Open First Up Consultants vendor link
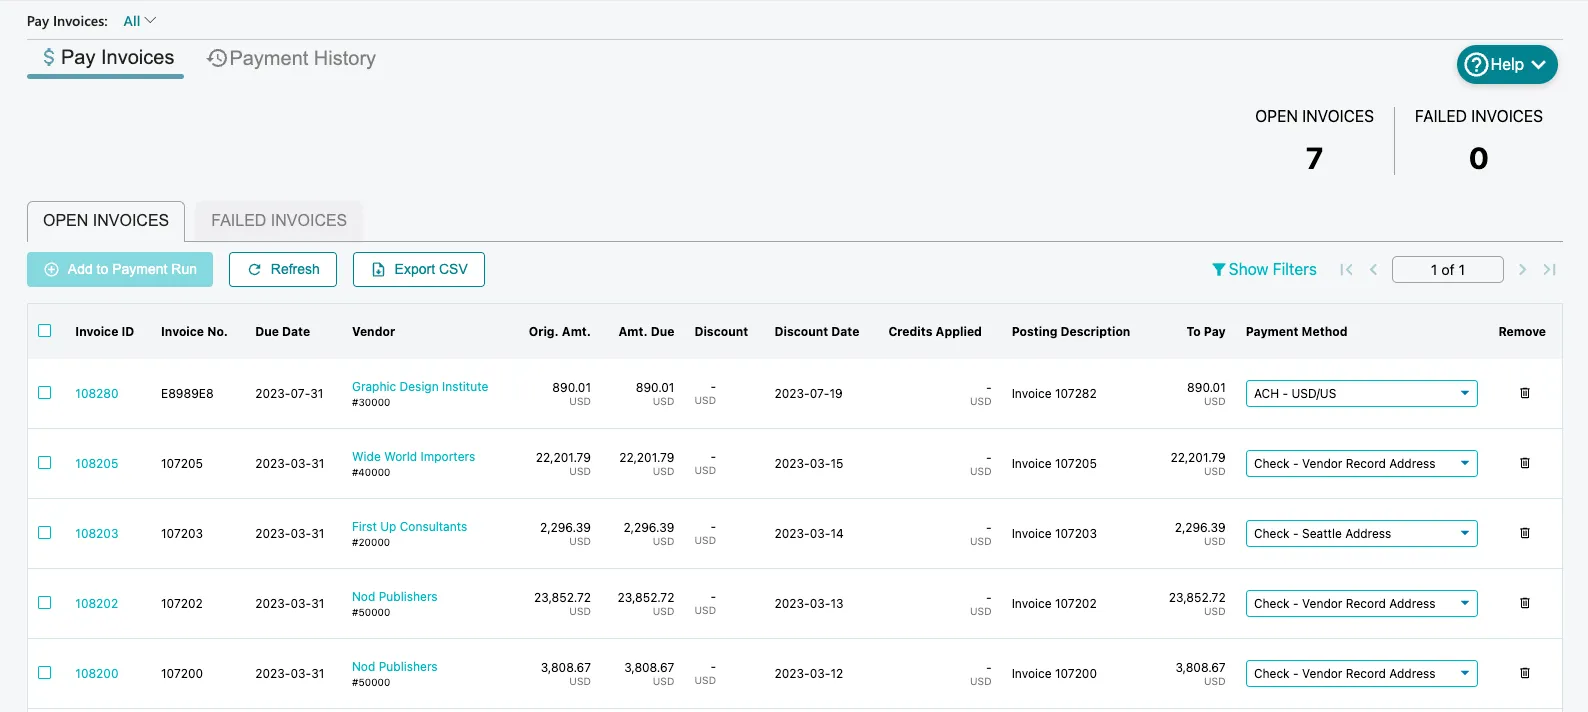 click(x=409, y=527)
